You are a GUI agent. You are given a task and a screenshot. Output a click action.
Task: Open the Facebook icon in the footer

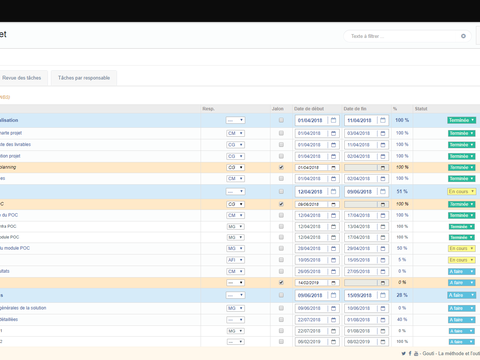pos(410,353)
